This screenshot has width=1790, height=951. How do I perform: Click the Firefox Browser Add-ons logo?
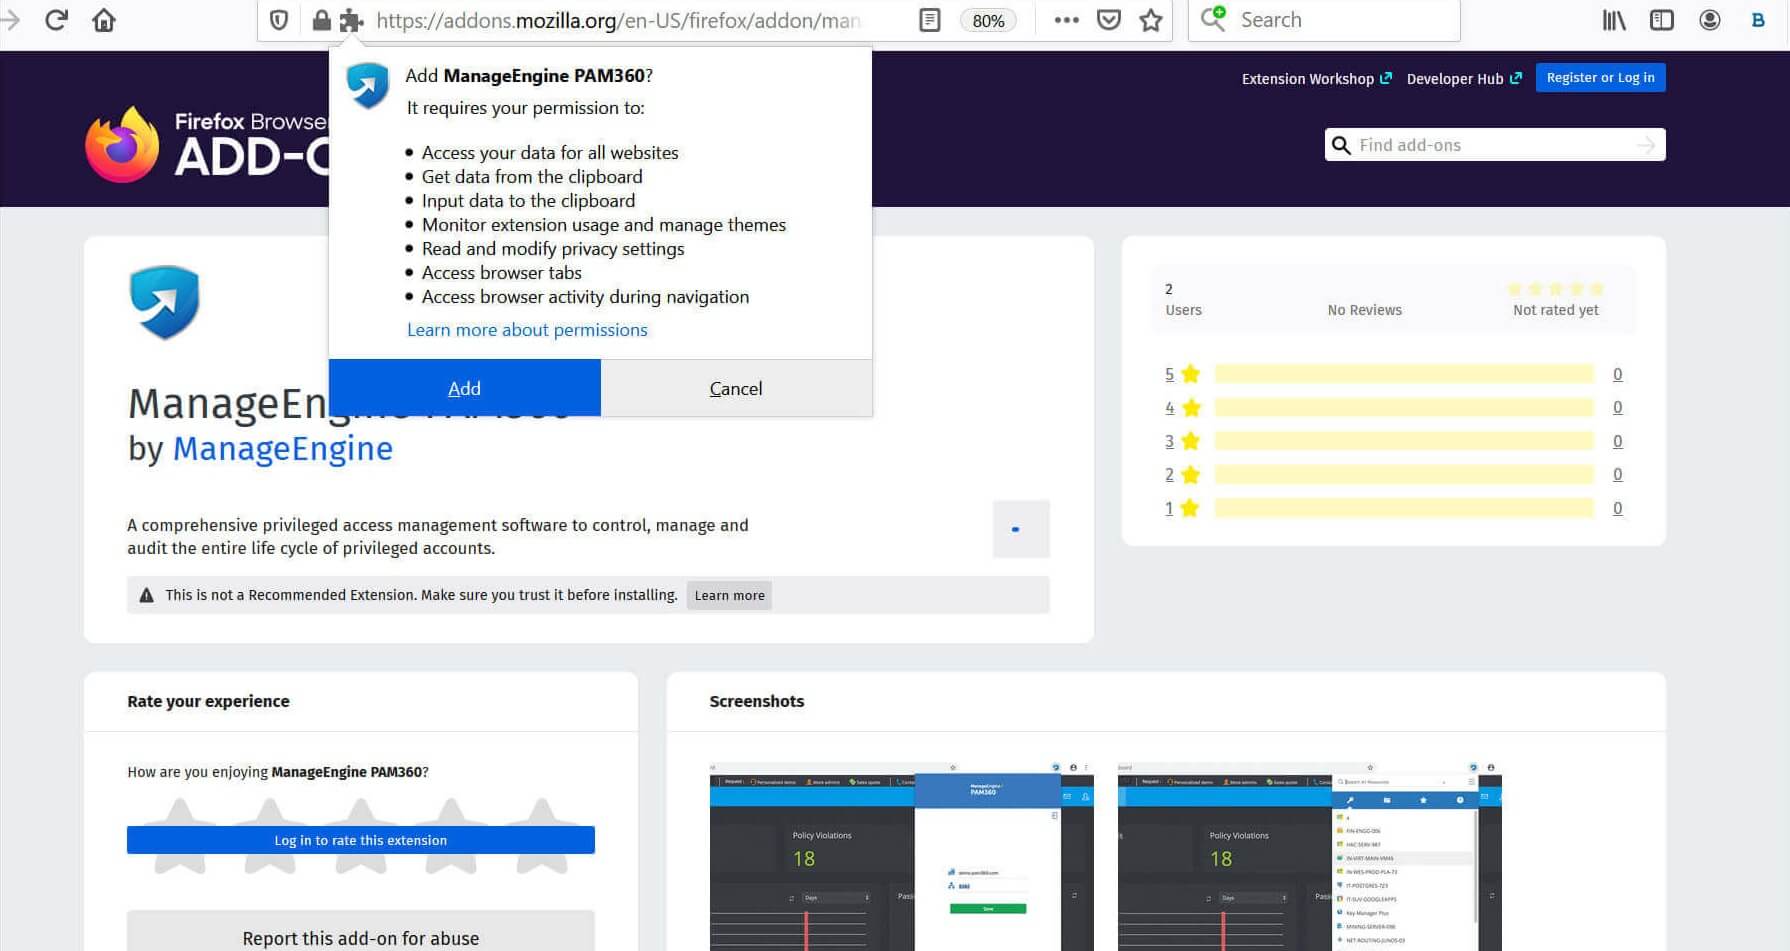(207, 144)
